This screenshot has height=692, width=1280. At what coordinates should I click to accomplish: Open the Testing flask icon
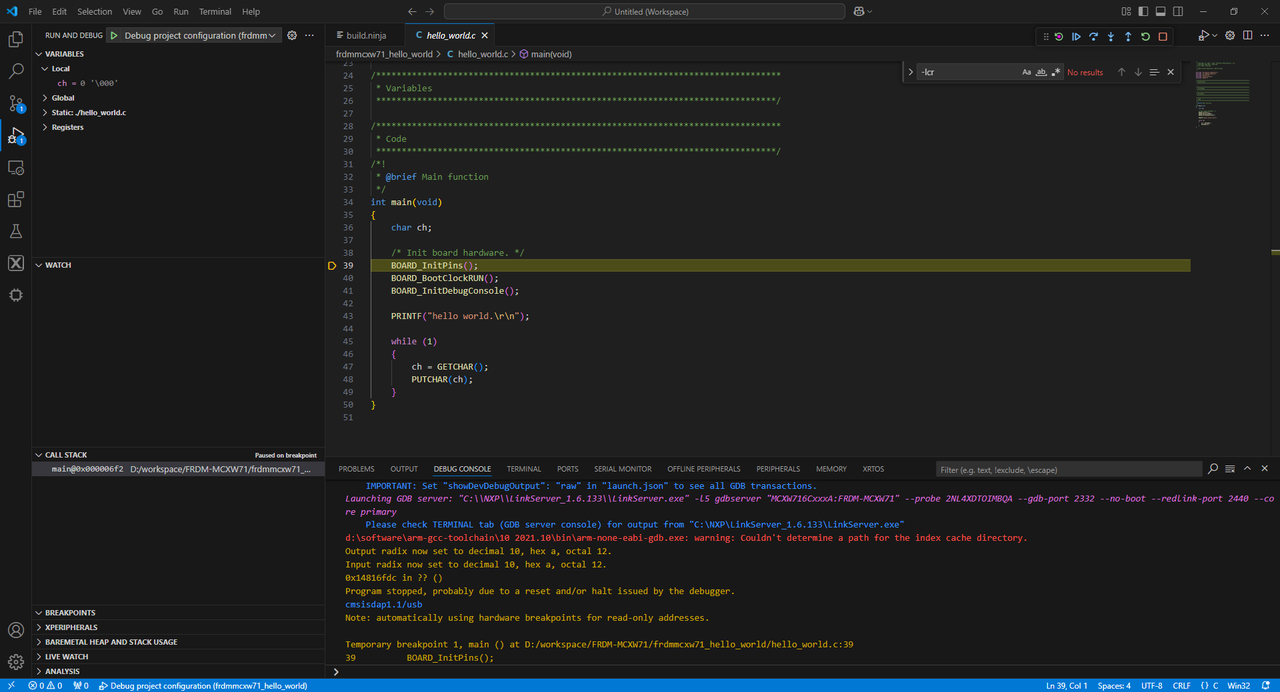point(16,231)
